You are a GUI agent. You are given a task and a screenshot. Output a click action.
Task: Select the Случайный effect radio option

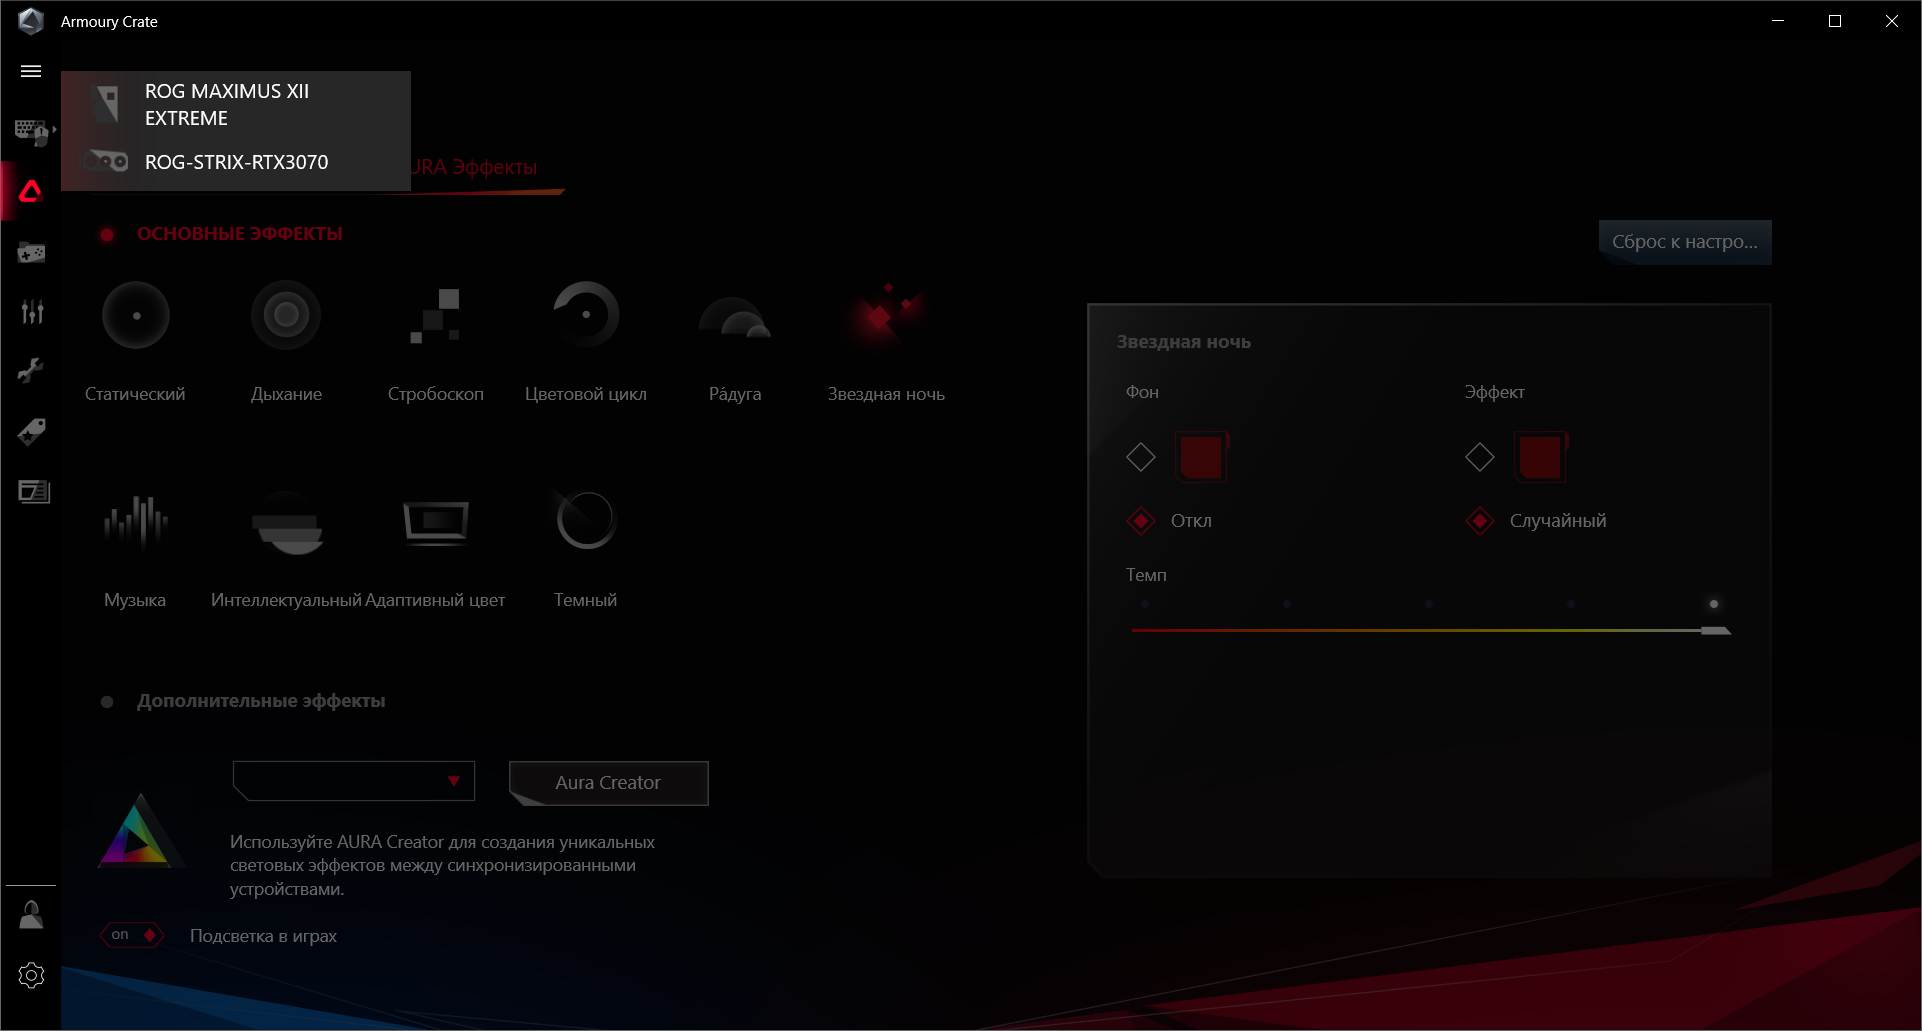(x=1480, y=521)
